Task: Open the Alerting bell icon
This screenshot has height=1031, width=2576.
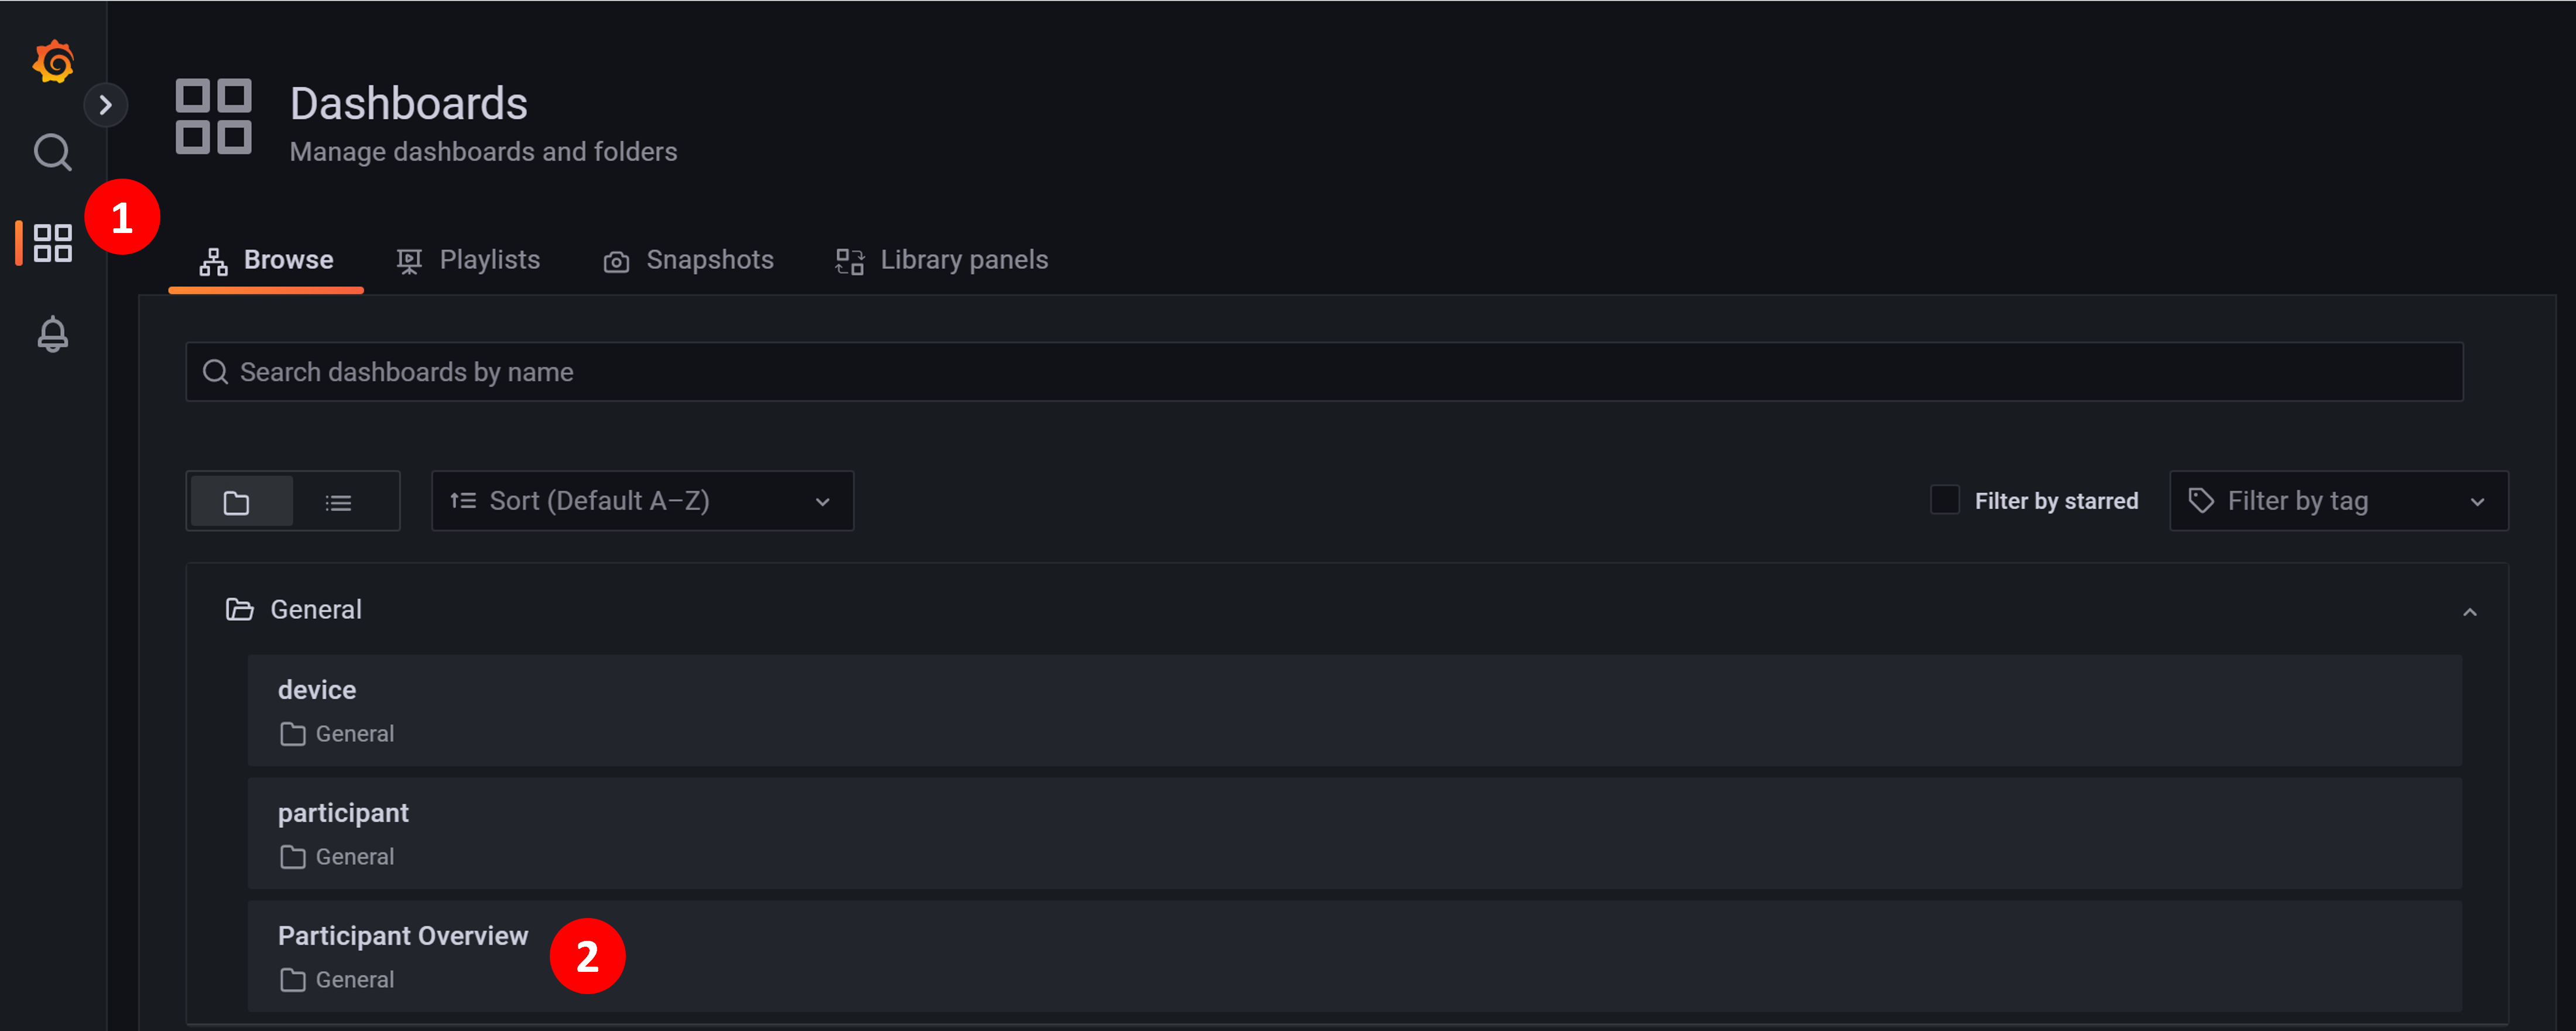Action: 51,333
